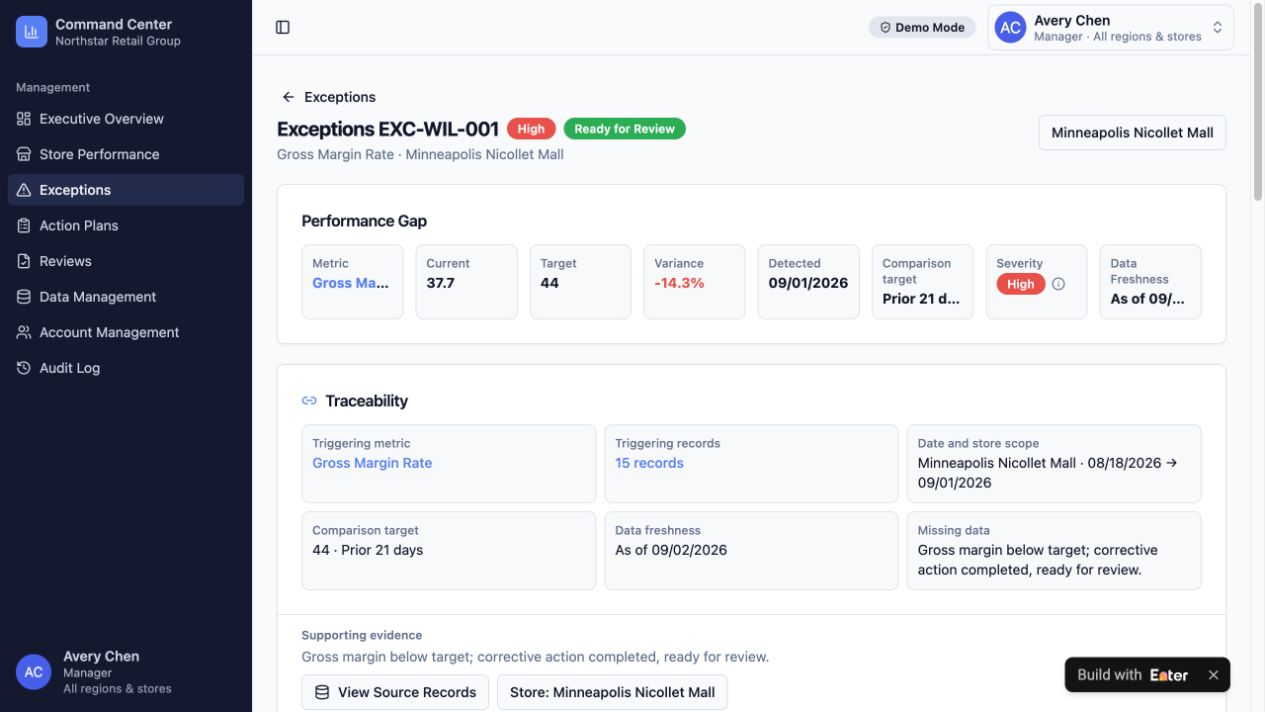Click the database icon on View Source Records
The height and width of the screenshot is (712, 1265).
(322, 692)
